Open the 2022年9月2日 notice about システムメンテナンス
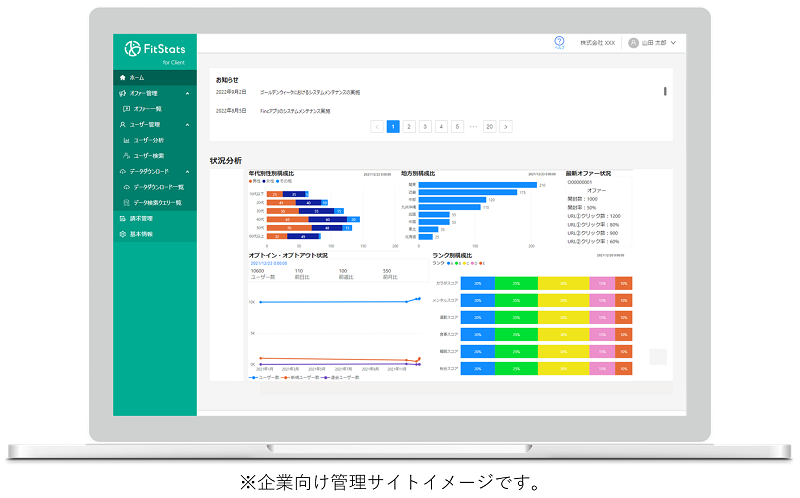 310,92
